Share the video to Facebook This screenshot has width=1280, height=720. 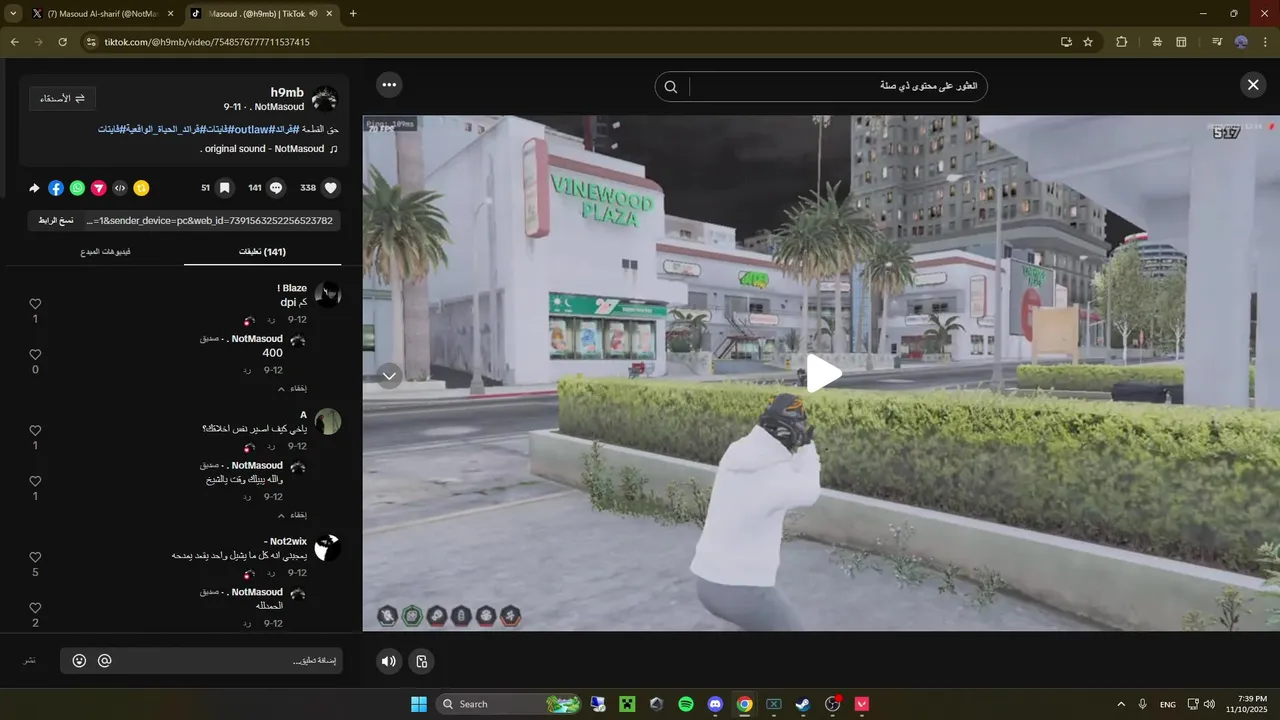tap(56, 188)
